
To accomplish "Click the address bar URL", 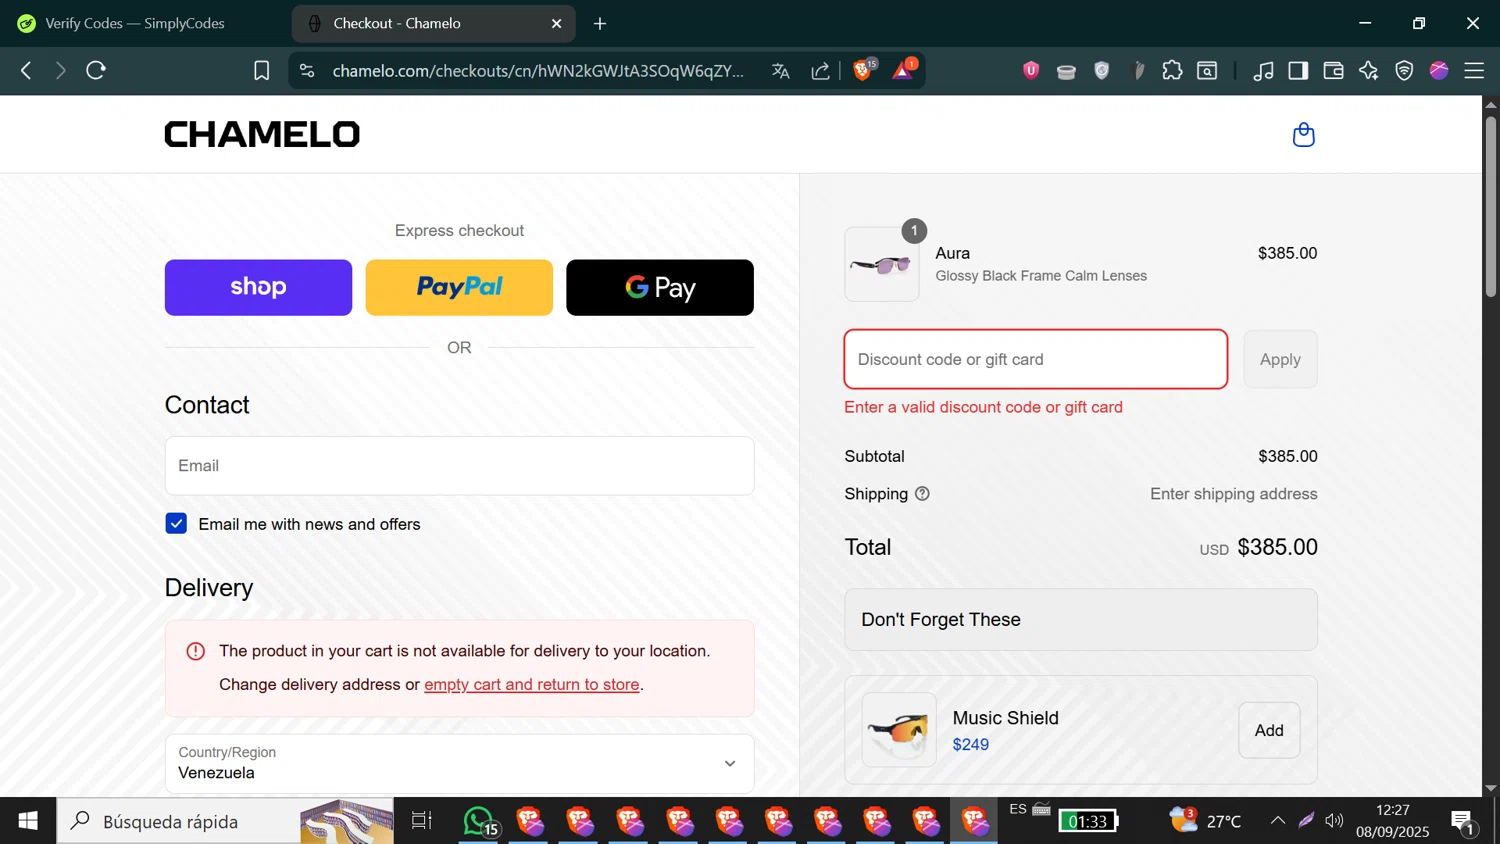I will (538, 71).
